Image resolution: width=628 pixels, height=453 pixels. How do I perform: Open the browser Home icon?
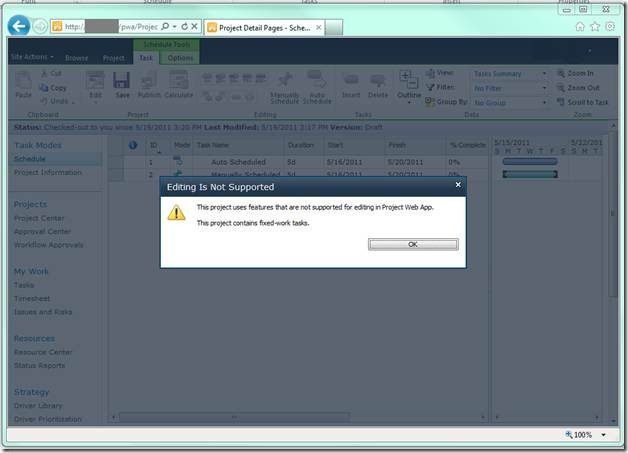[x=580, y=27]
